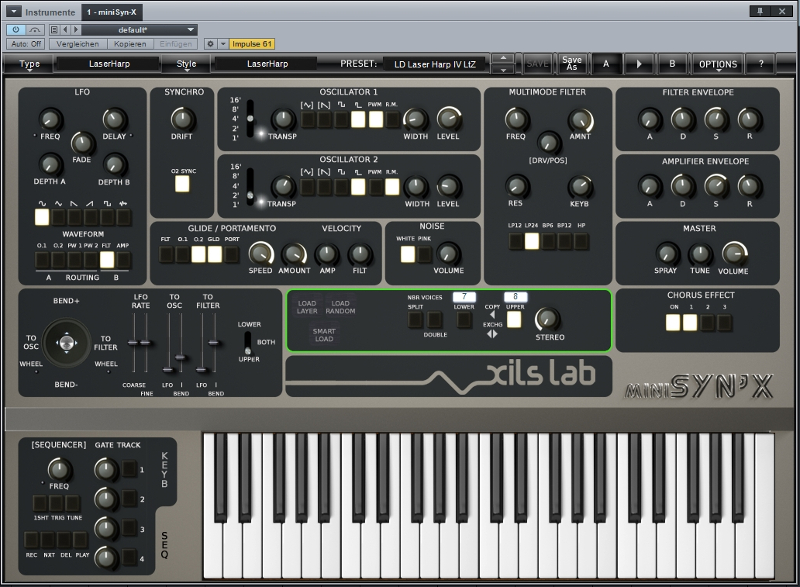The width and height of the screenshot is (800, 587).
Task: Click the filter KEYB knob
Action: [x=580, y=187]
